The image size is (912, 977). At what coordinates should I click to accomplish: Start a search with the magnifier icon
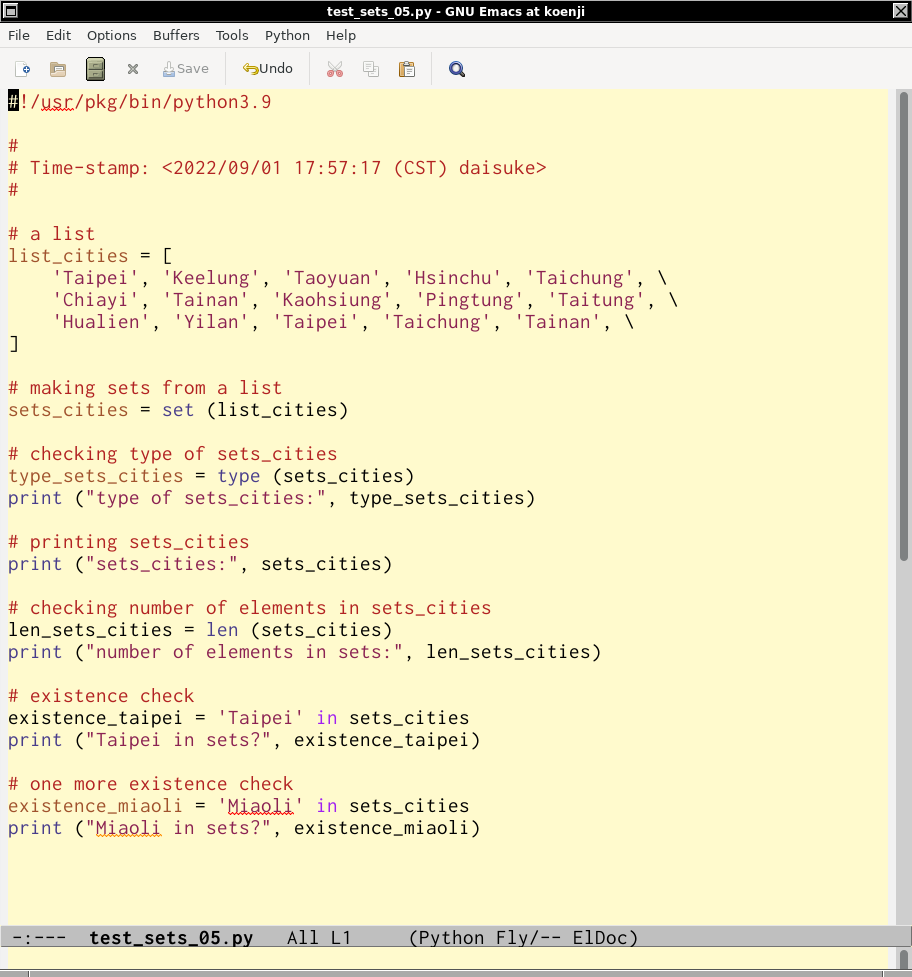[457, 69]
